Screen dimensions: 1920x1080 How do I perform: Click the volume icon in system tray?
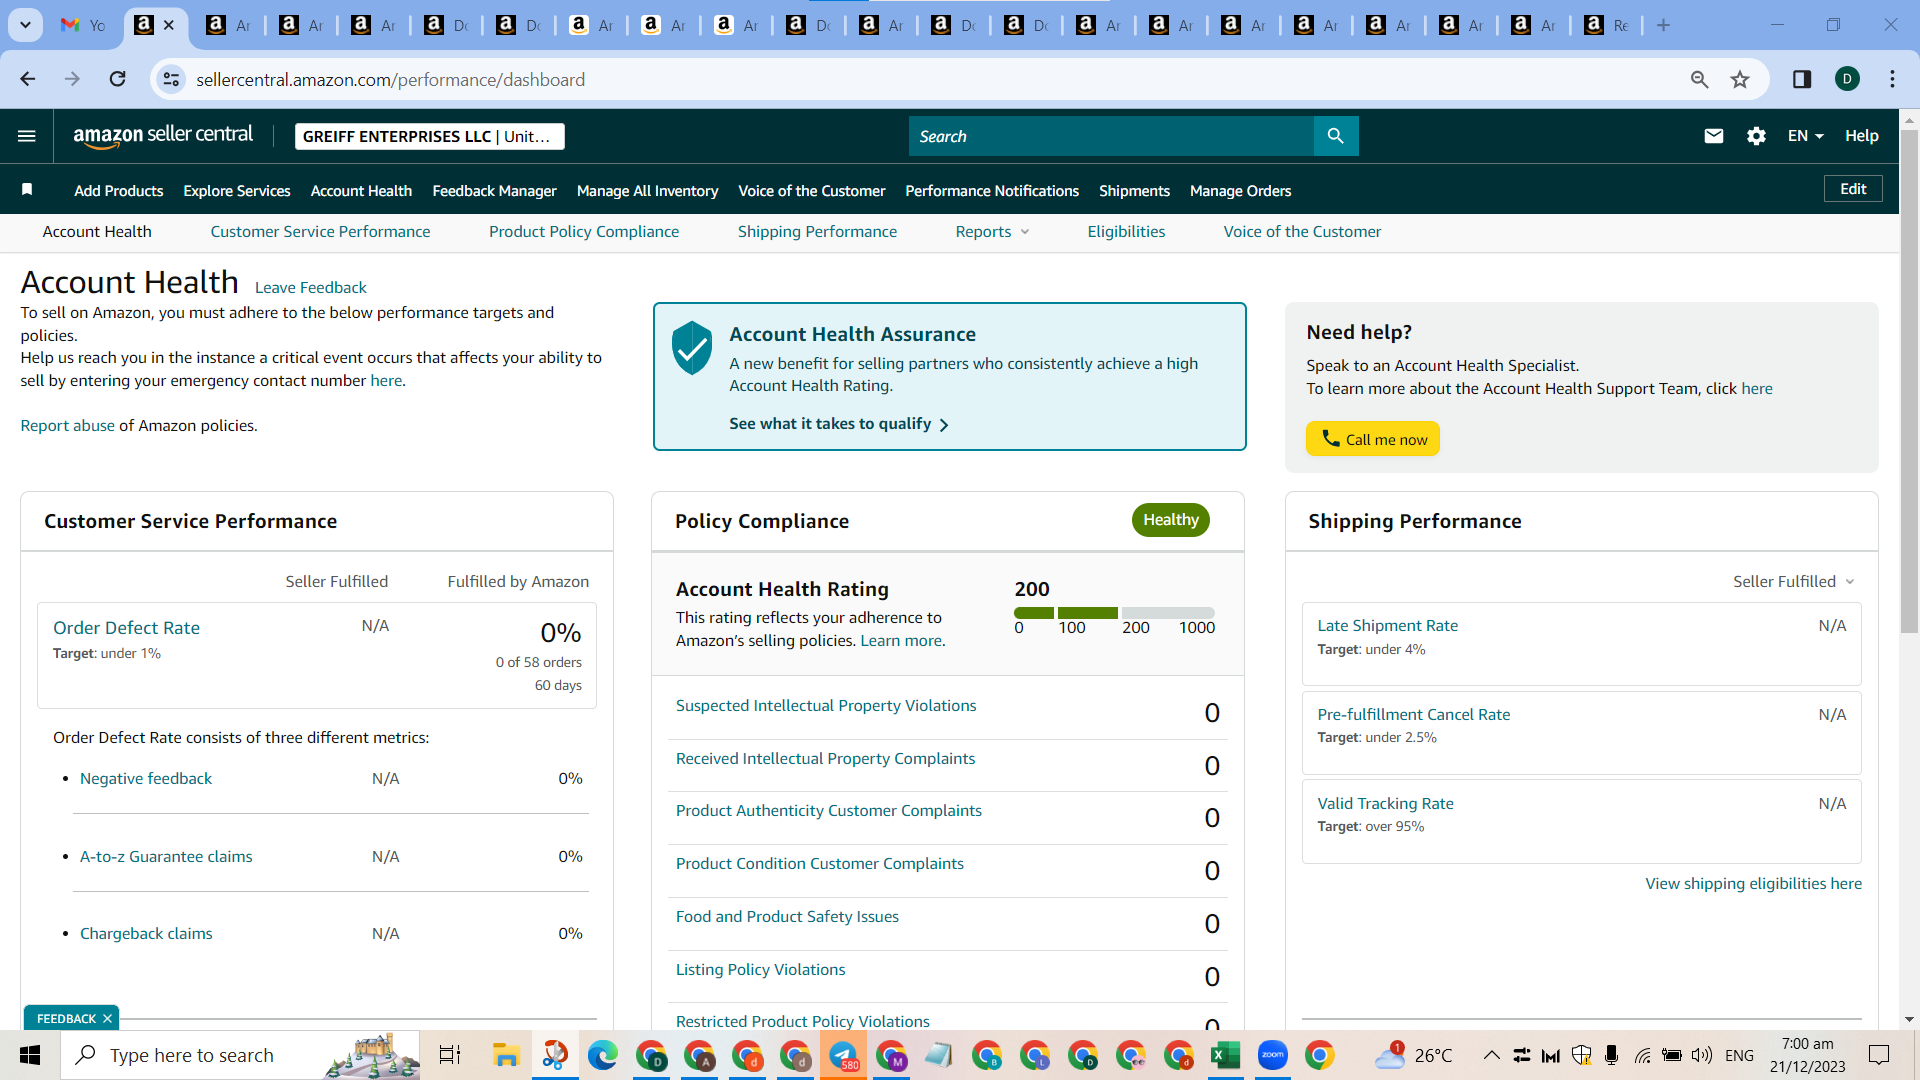[1701, 1055]
